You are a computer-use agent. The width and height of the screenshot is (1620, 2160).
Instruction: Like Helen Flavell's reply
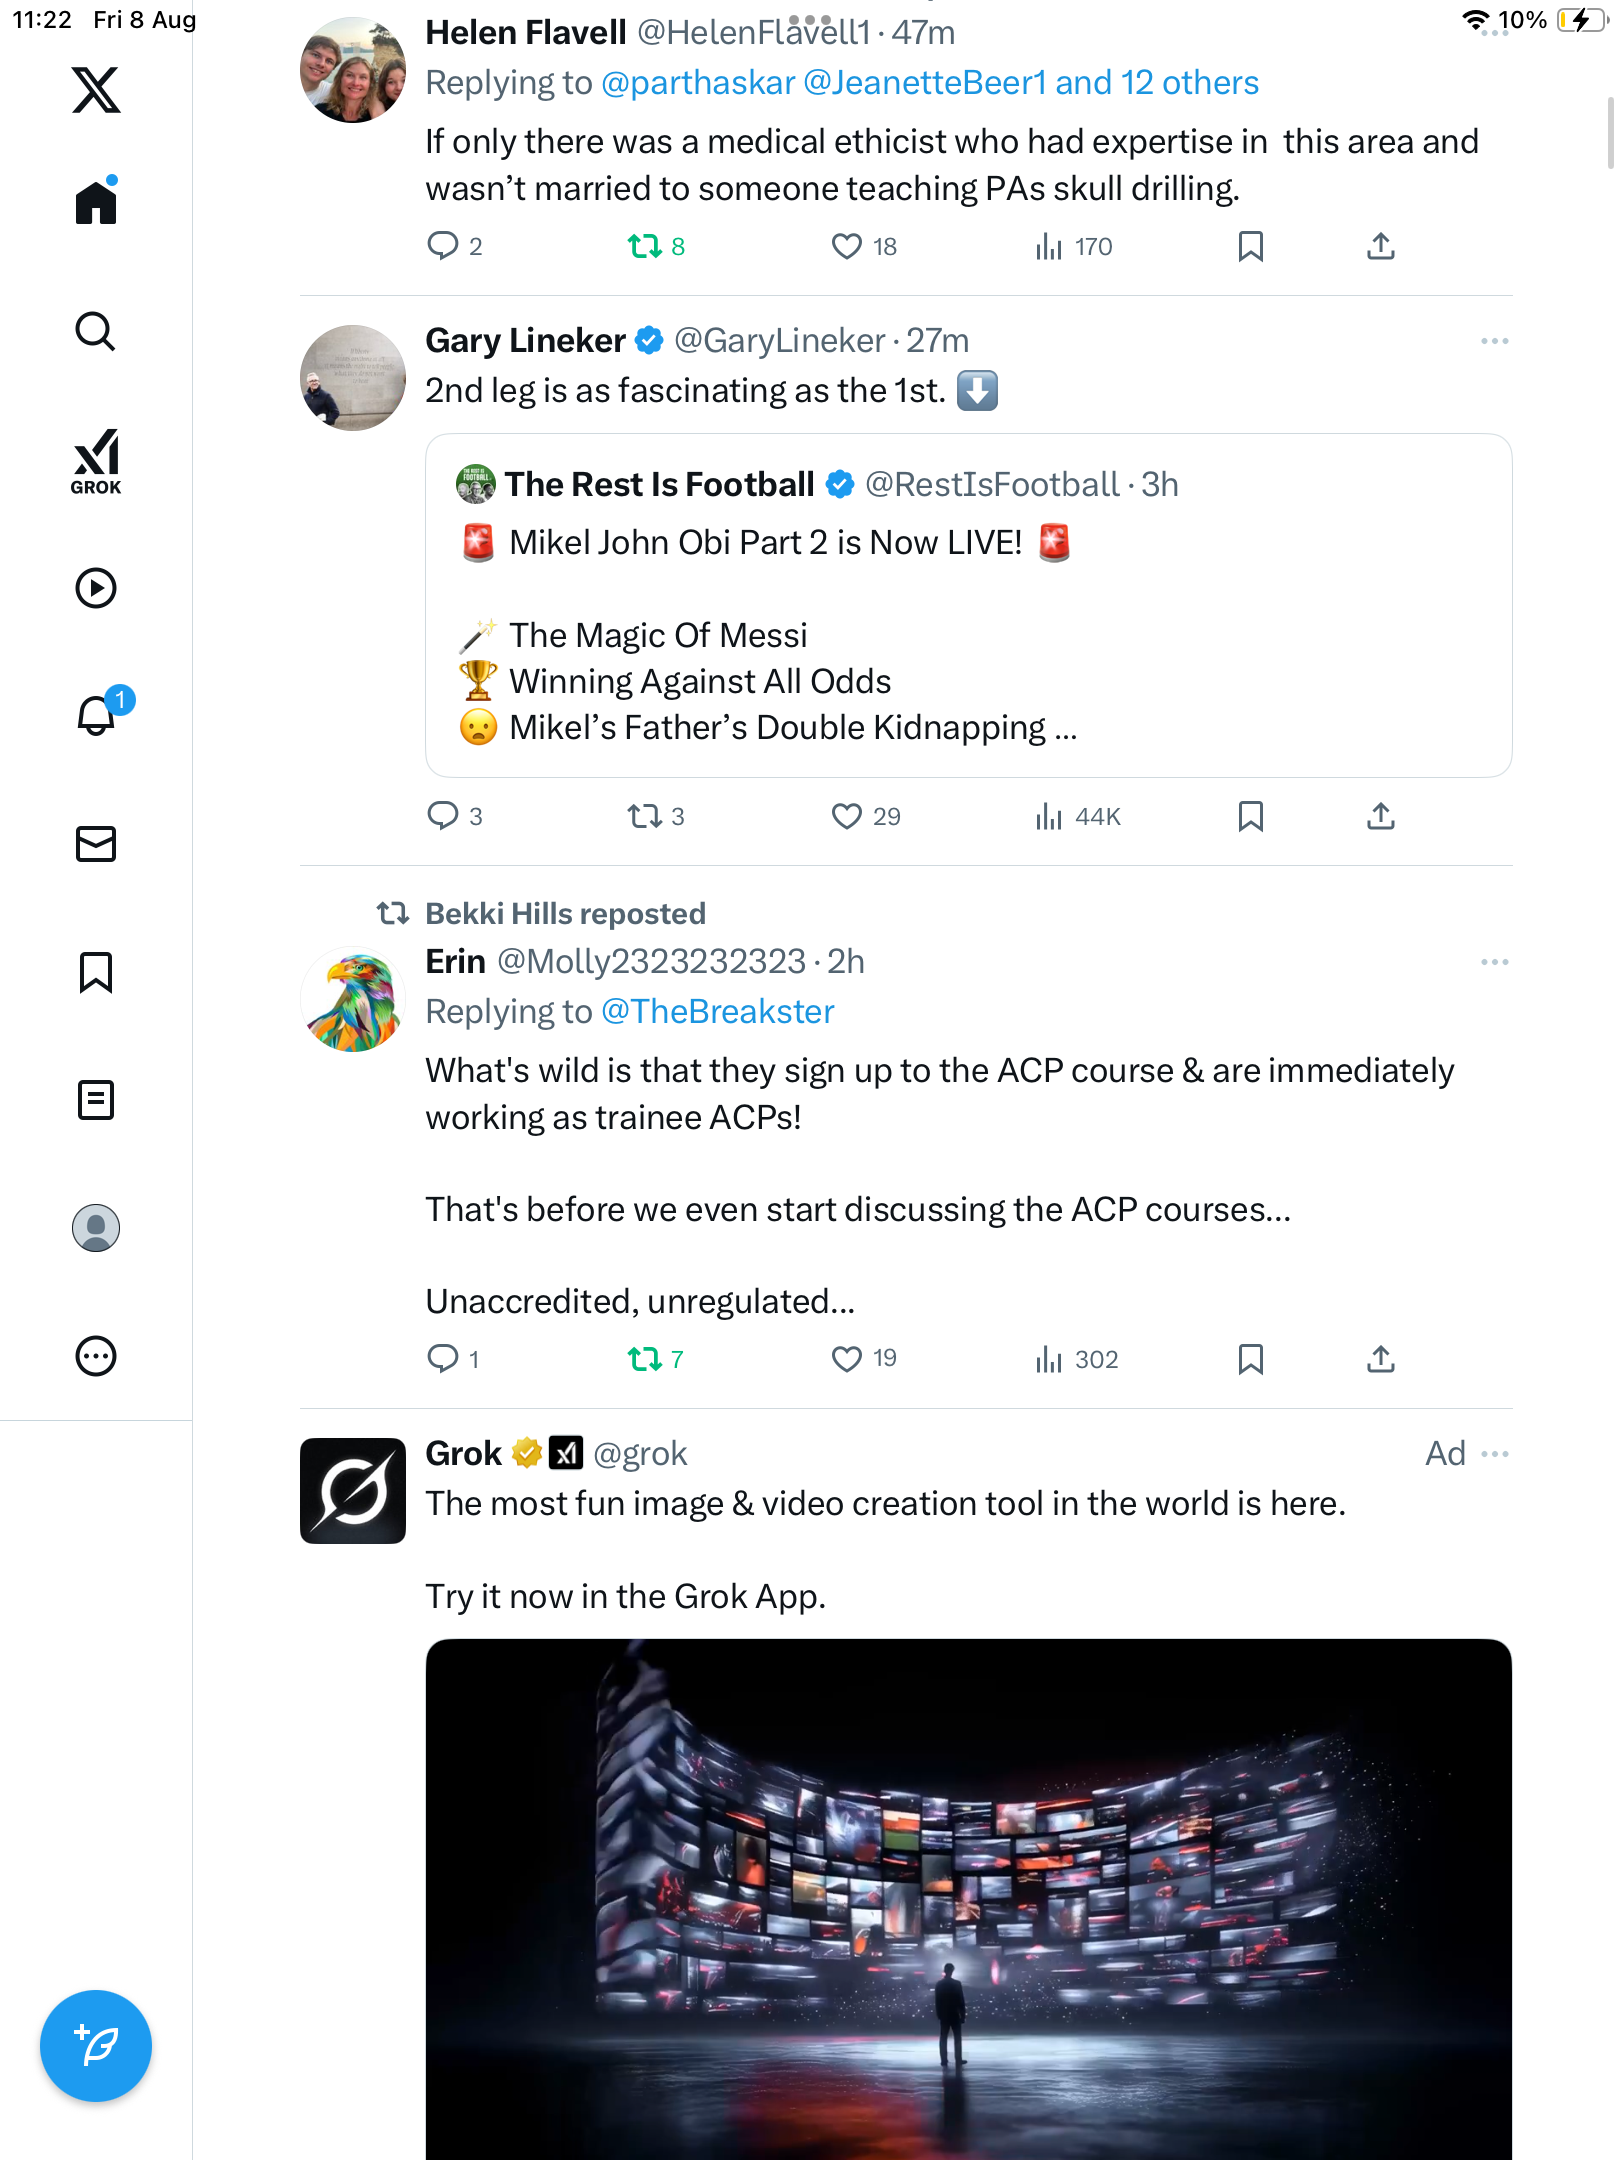[x=846, y=246]
